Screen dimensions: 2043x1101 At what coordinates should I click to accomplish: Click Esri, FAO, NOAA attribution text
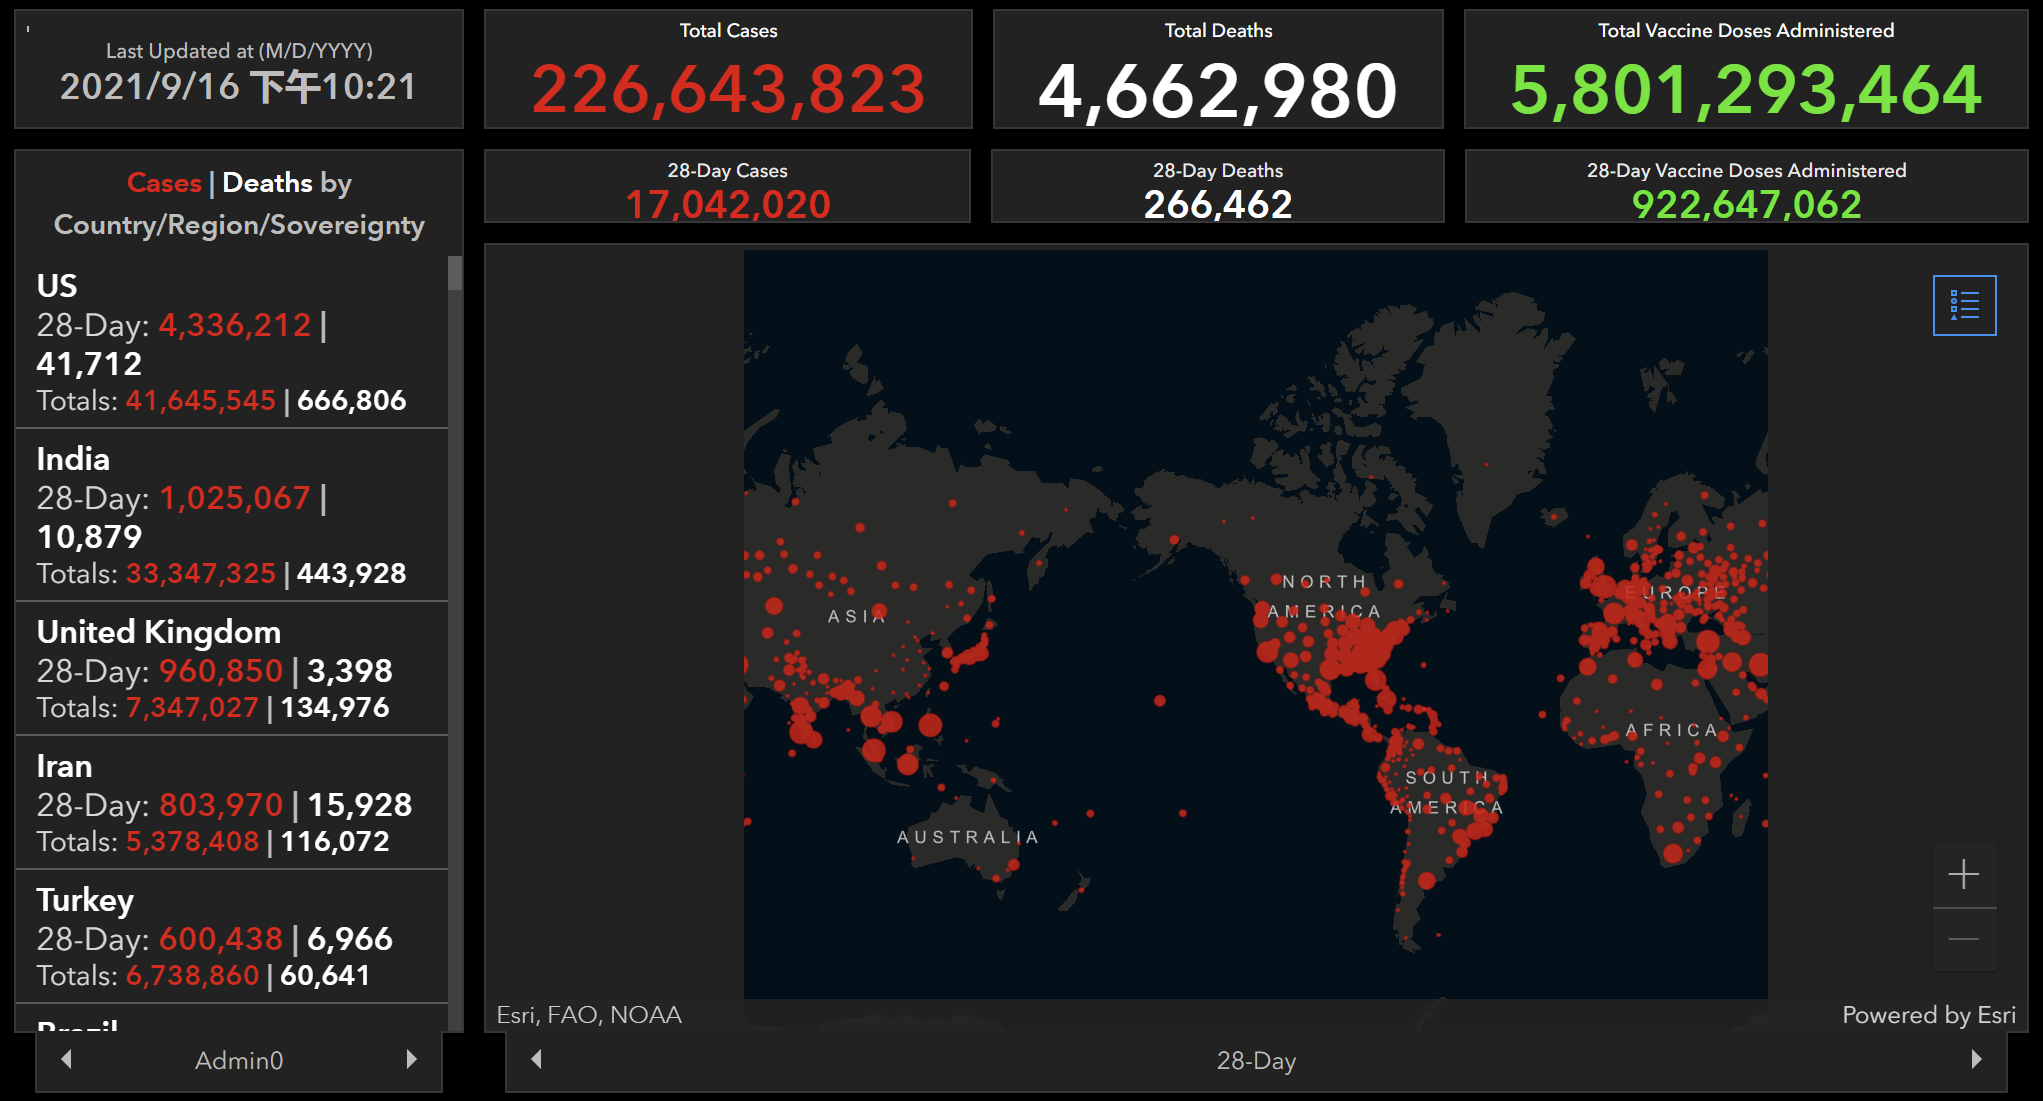(x=589, y=1015)
